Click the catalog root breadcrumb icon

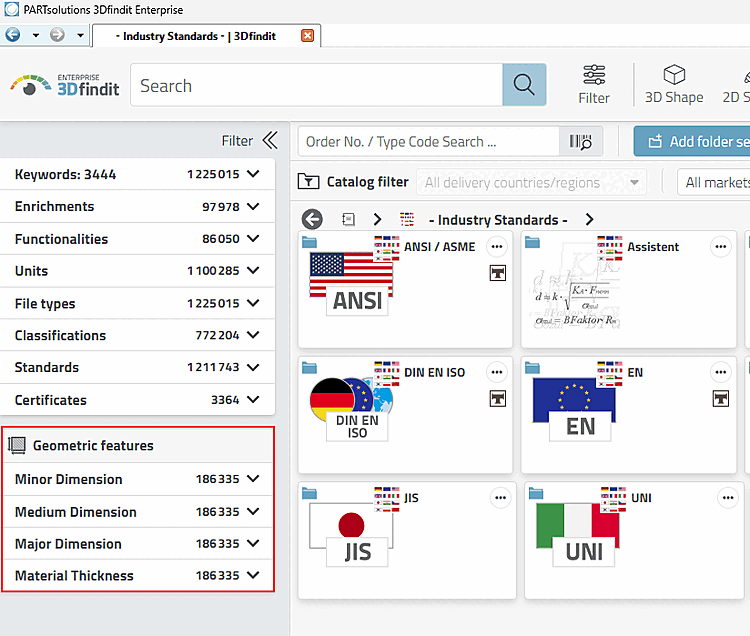[x=348, y=219]
